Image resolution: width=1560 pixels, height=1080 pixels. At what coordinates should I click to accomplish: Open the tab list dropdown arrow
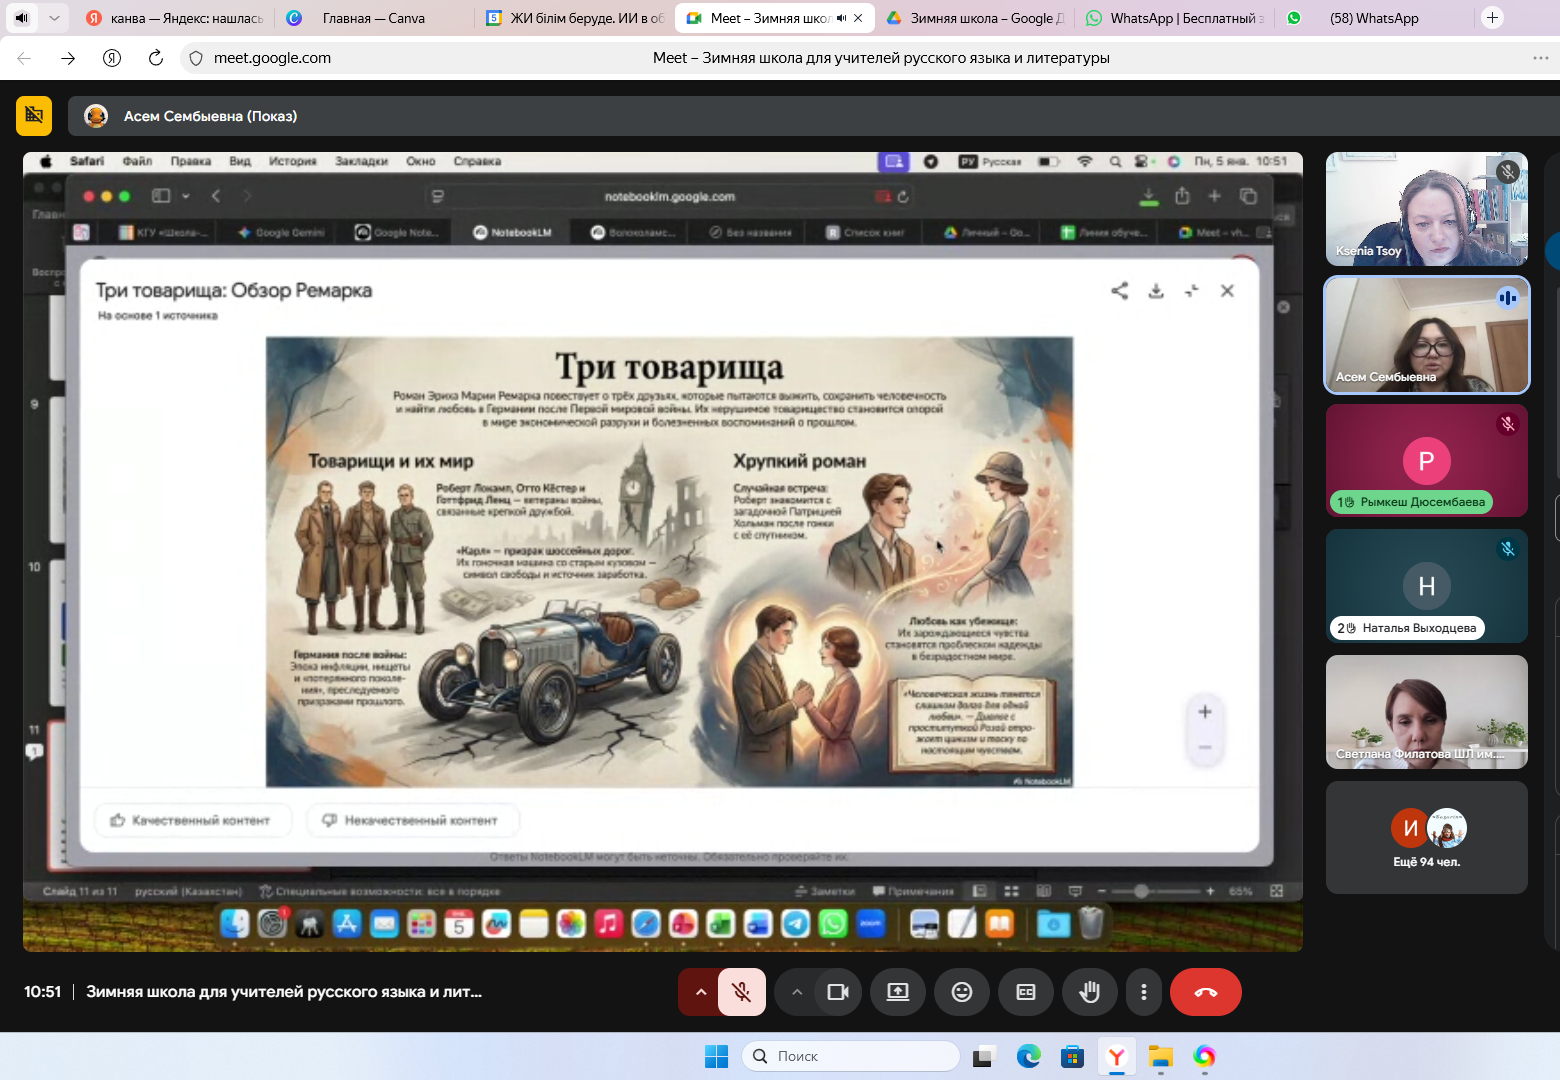click(54, 18)
